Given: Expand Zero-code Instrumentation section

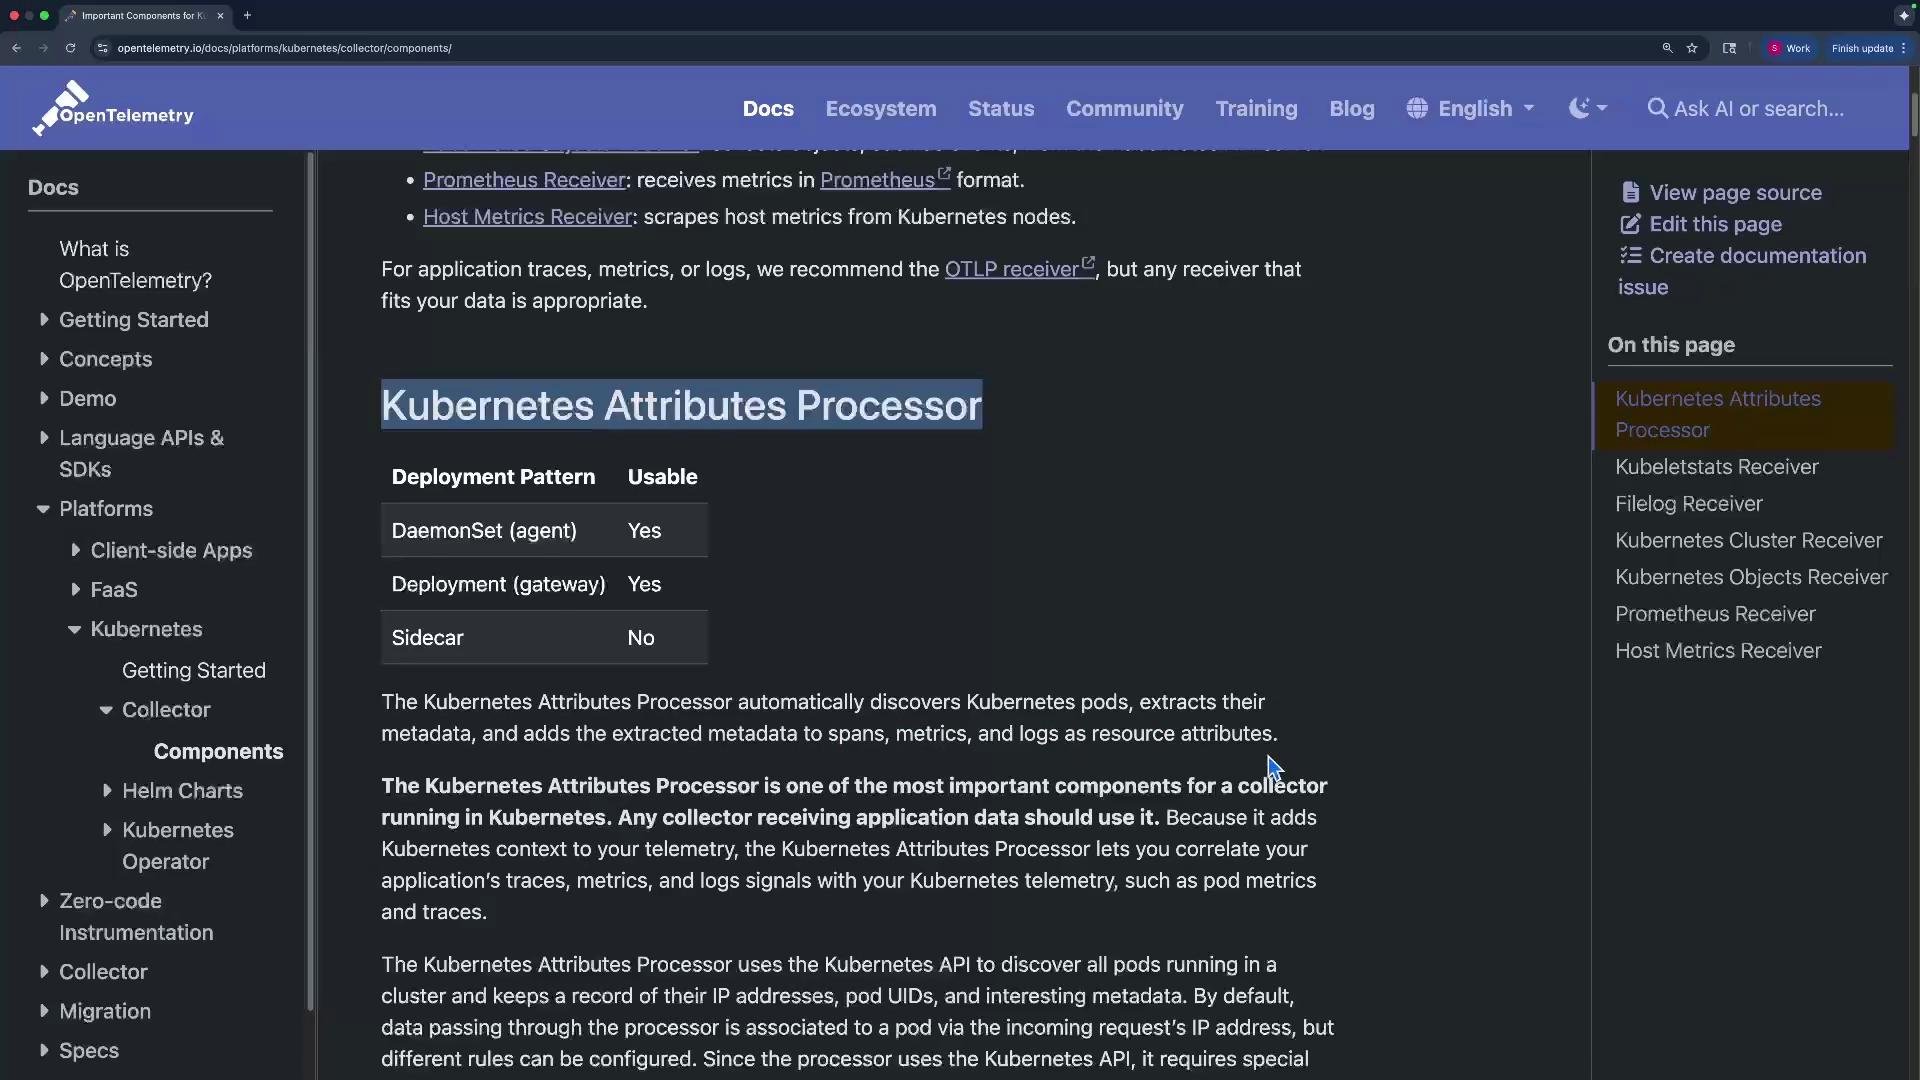Looking at the screenshot, I should tap(44, 900).
